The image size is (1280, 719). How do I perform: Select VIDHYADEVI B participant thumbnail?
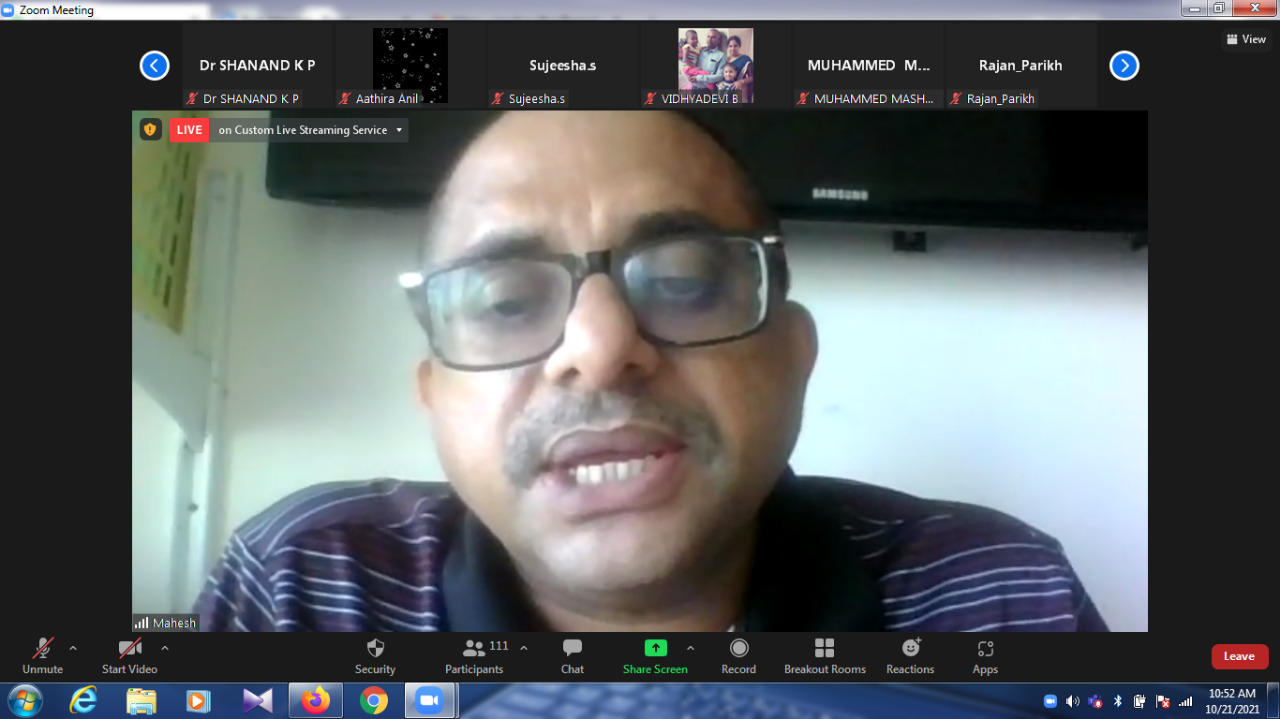pos(715,66)
